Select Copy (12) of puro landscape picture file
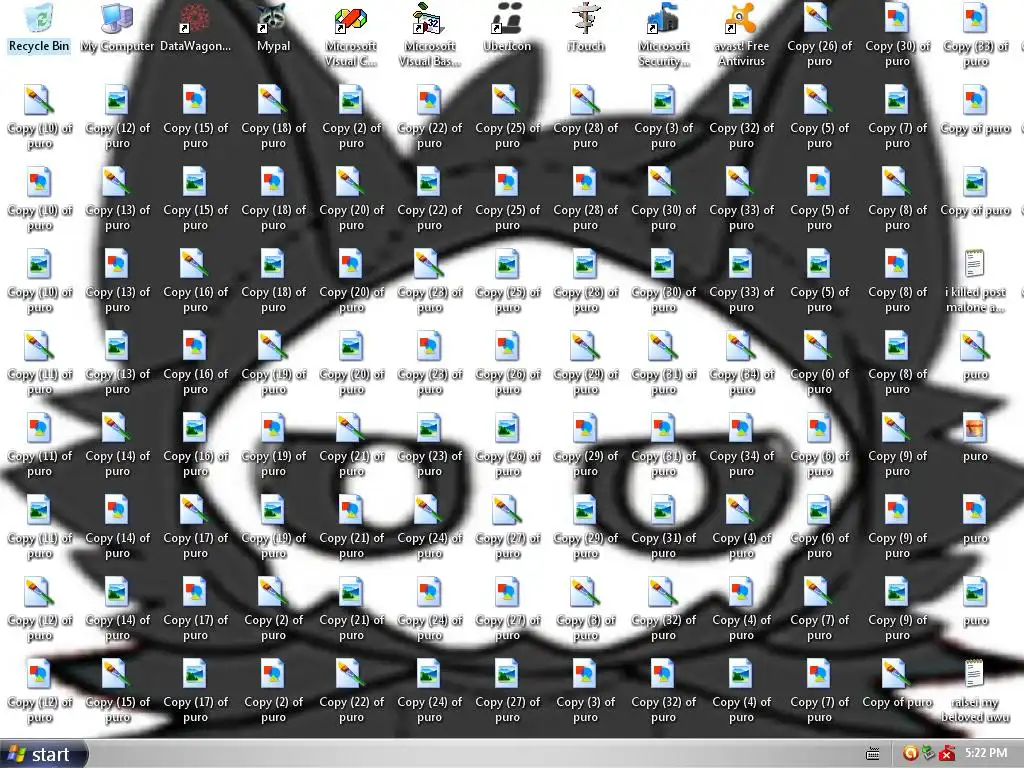 [x=117, y=117]
